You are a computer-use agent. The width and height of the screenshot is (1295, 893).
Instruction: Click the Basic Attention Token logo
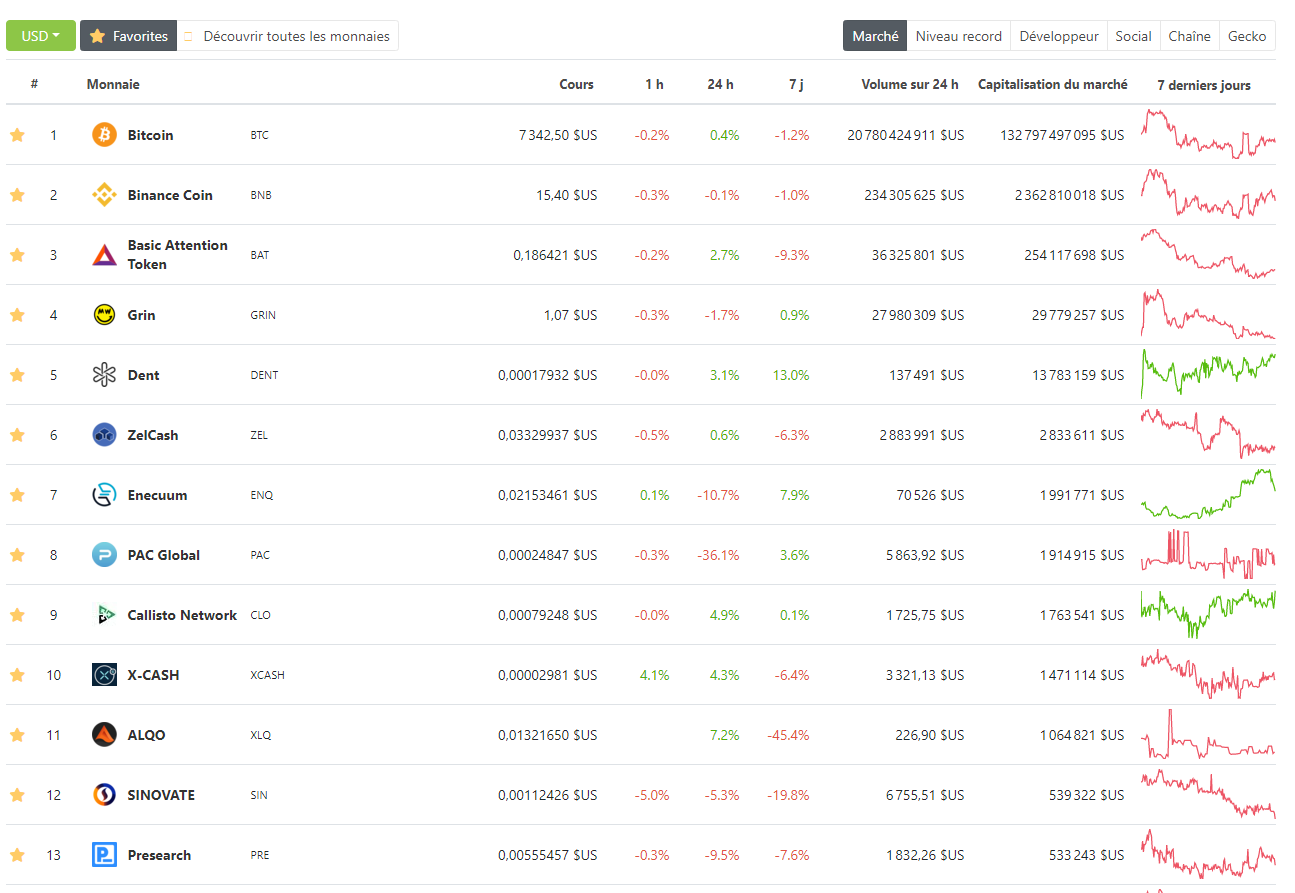(104, 255)
